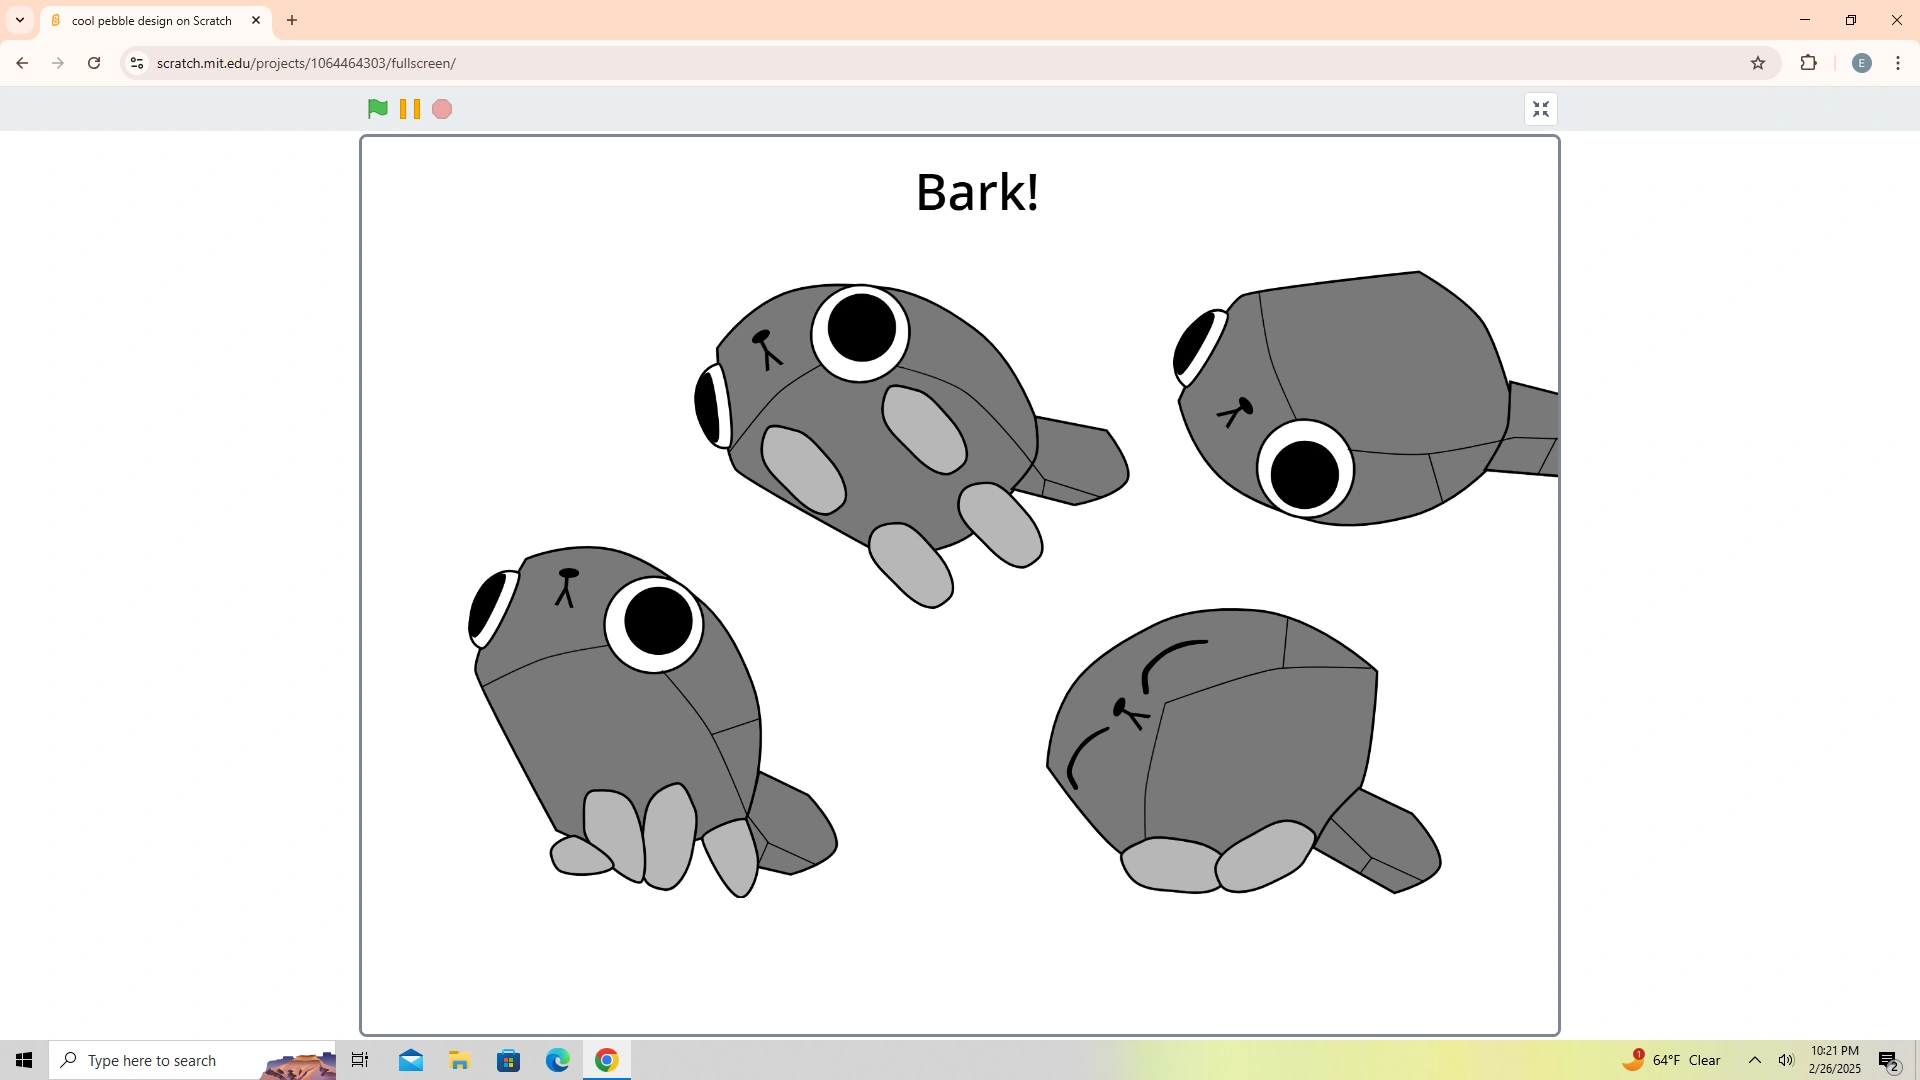This screenshot has height=1080, width=1920.
Task: Open site information icon in the address bar
Action: [137, 62]
